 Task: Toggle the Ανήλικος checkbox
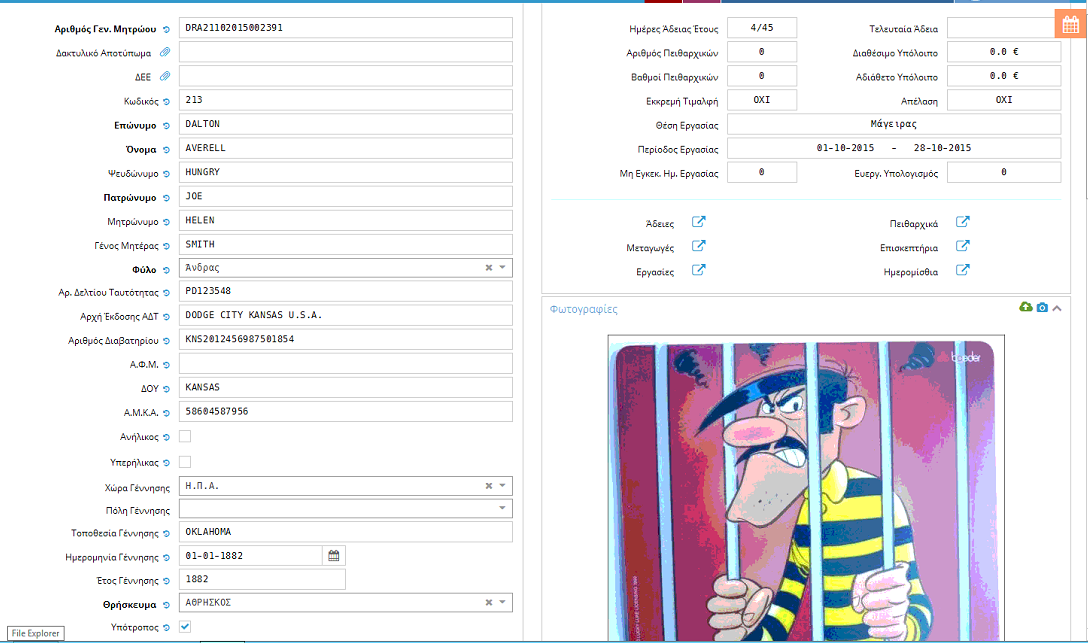[185, 436]
